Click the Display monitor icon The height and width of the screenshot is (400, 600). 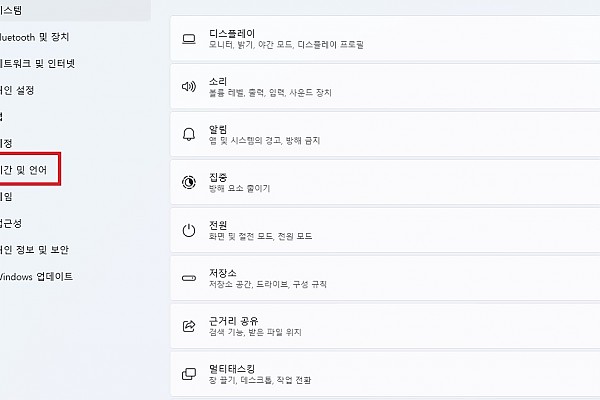[x=189, y=39]
